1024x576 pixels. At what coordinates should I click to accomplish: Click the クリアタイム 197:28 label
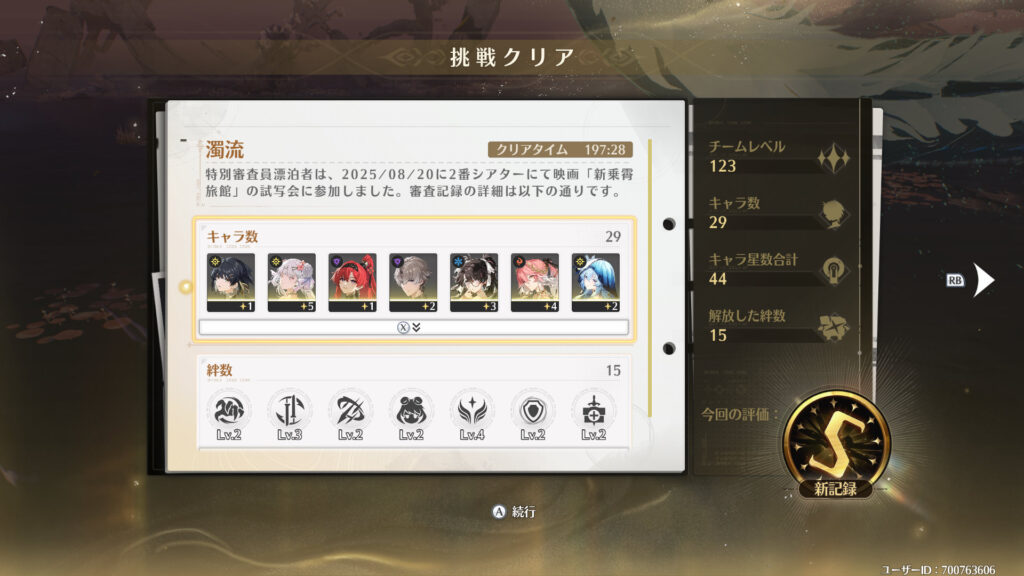click(x=560, y=150)
